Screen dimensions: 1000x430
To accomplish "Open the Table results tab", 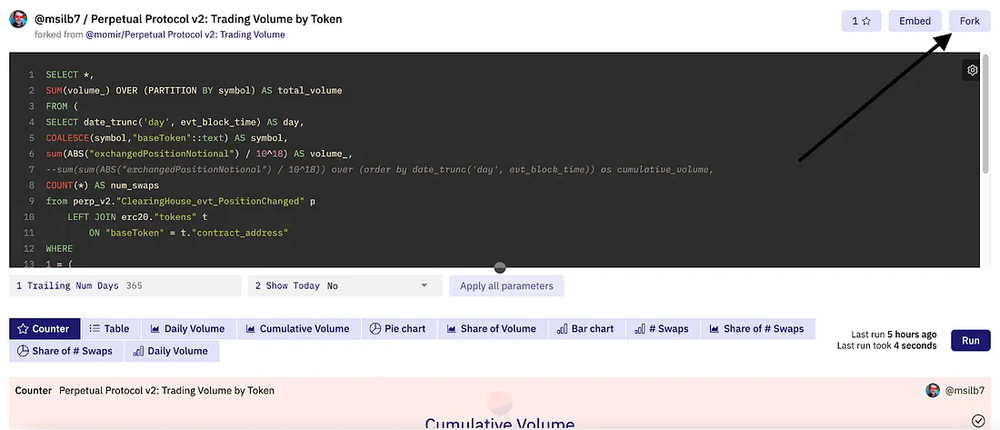I will (x=109, y=328).
